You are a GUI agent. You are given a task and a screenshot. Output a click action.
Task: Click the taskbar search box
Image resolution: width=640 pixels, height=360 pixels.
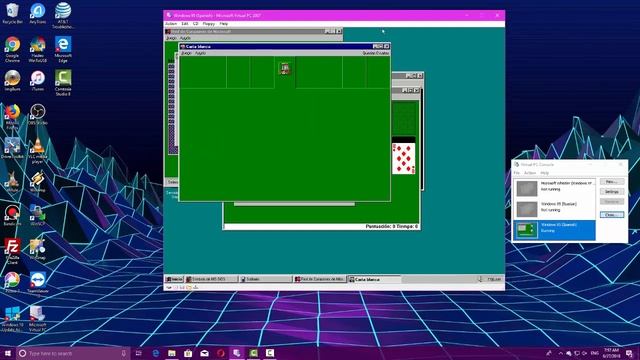(x=73, y=353)
